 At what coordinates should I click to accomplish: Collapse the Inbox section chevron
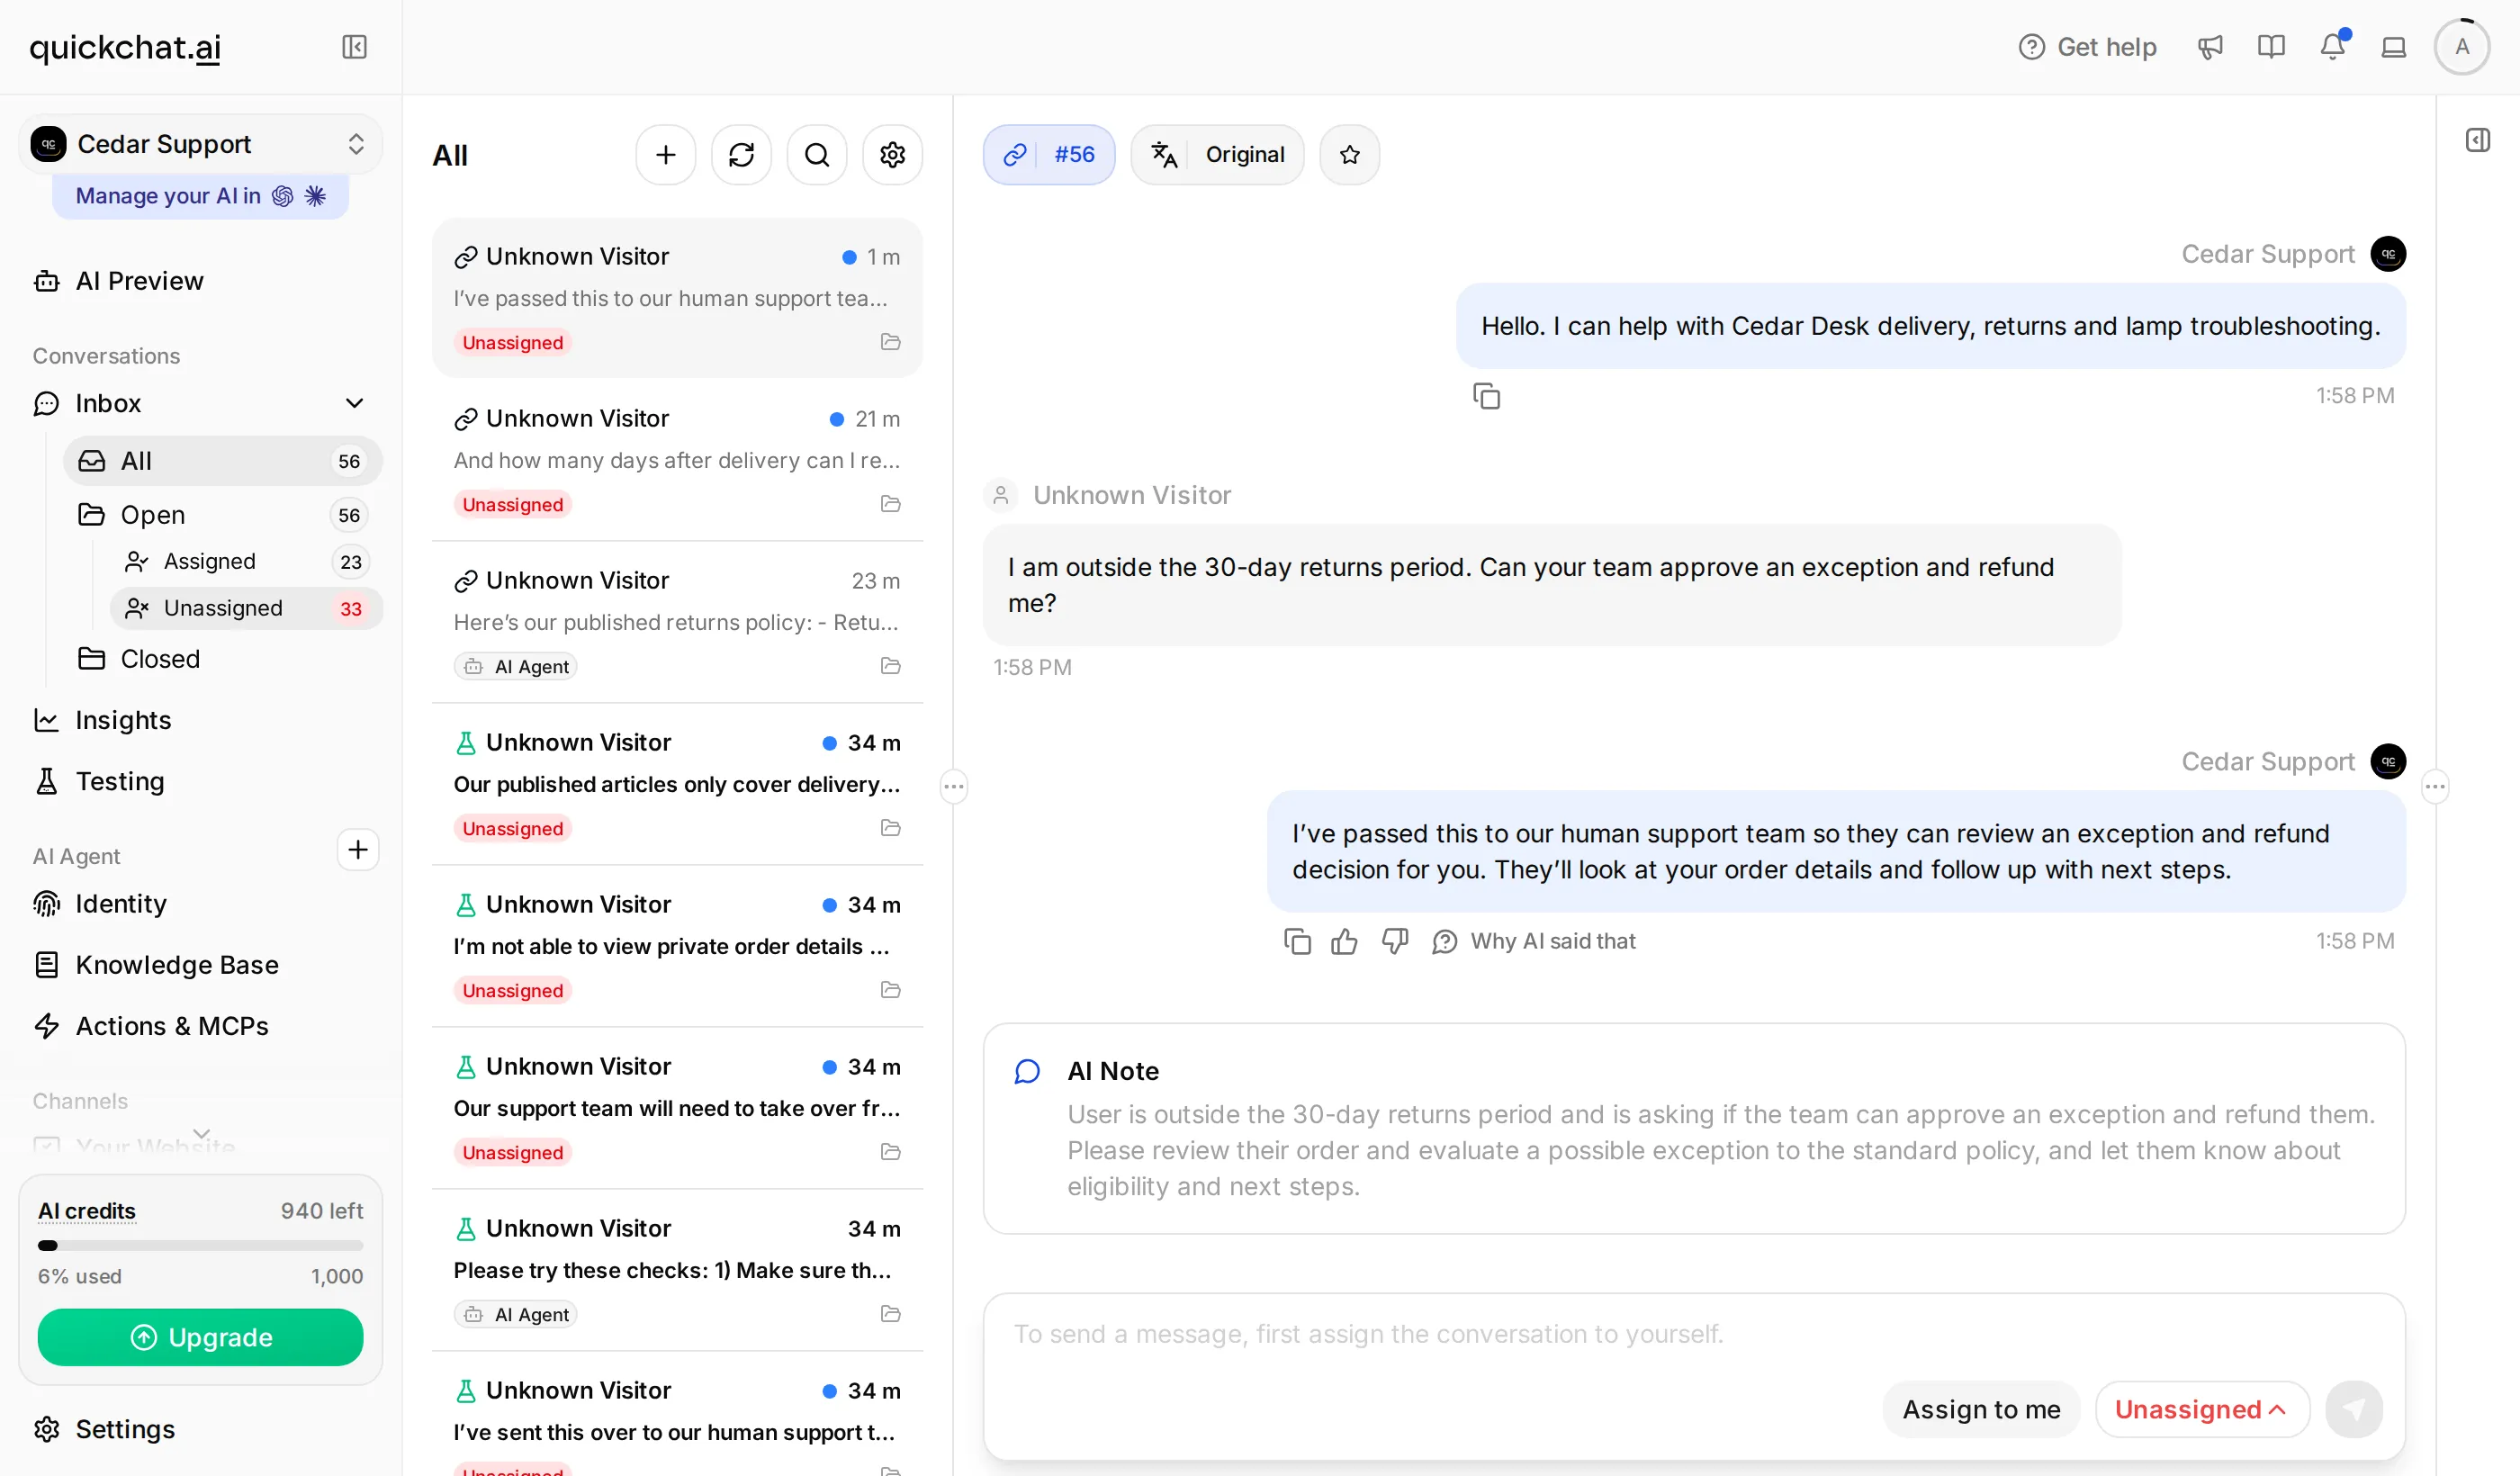pos(354,404)
